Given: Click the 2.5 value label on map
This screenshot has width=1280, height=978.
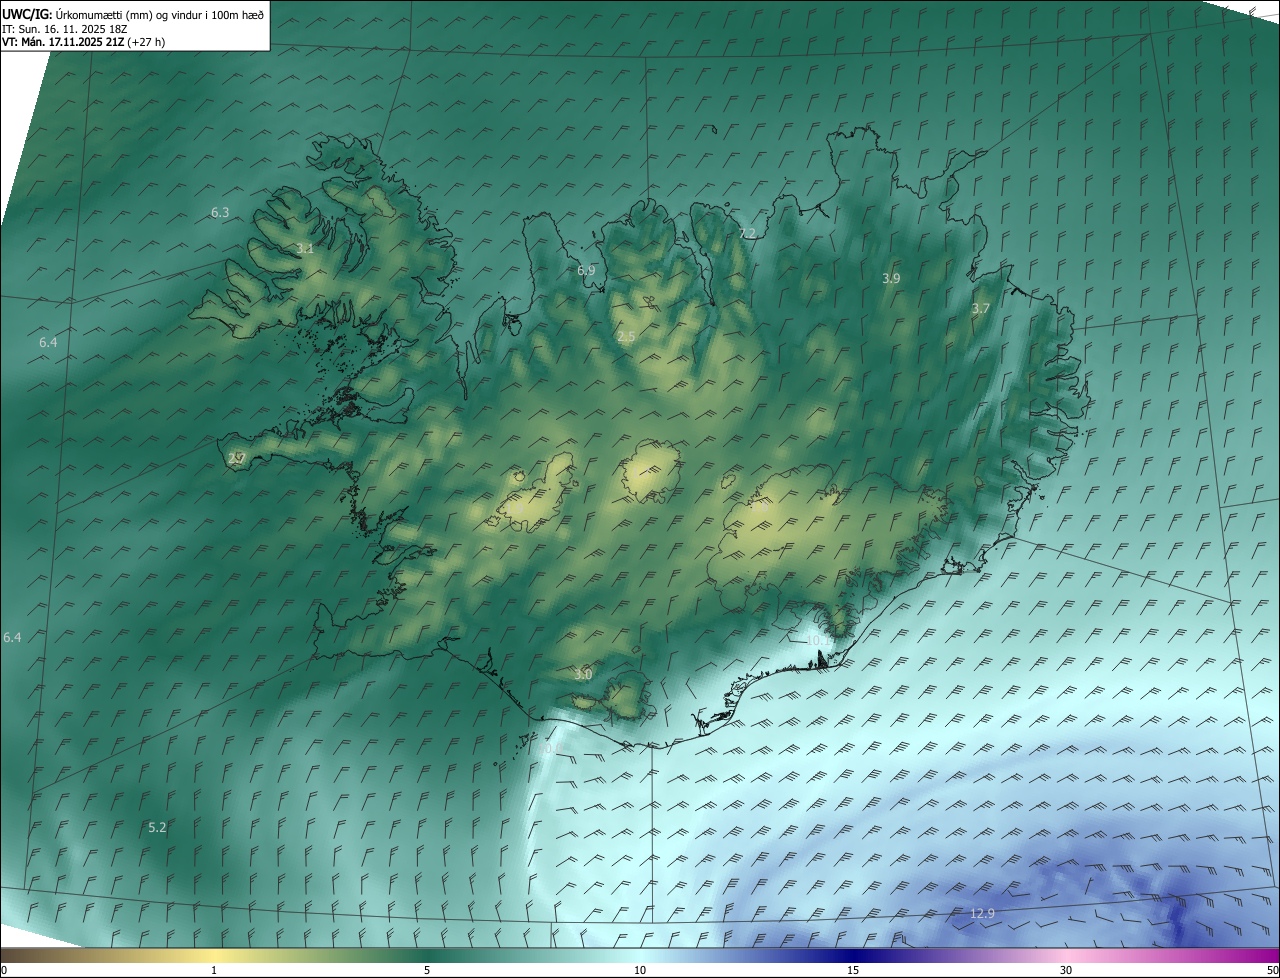Looking at the screenshot, I should pyautogui.click(x=626, y=337).
